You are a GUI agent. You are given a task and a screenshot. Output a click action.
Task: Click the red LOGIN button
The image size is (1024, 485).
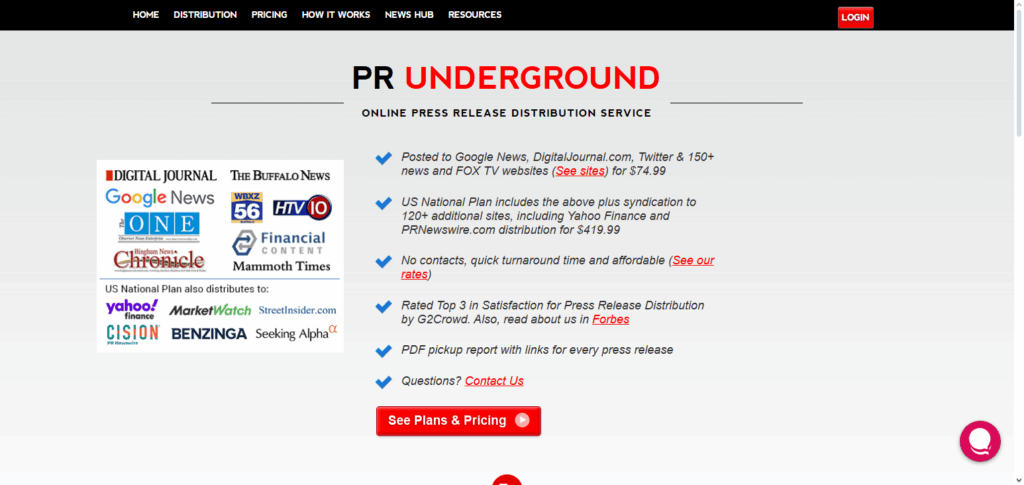click(856, 18)
